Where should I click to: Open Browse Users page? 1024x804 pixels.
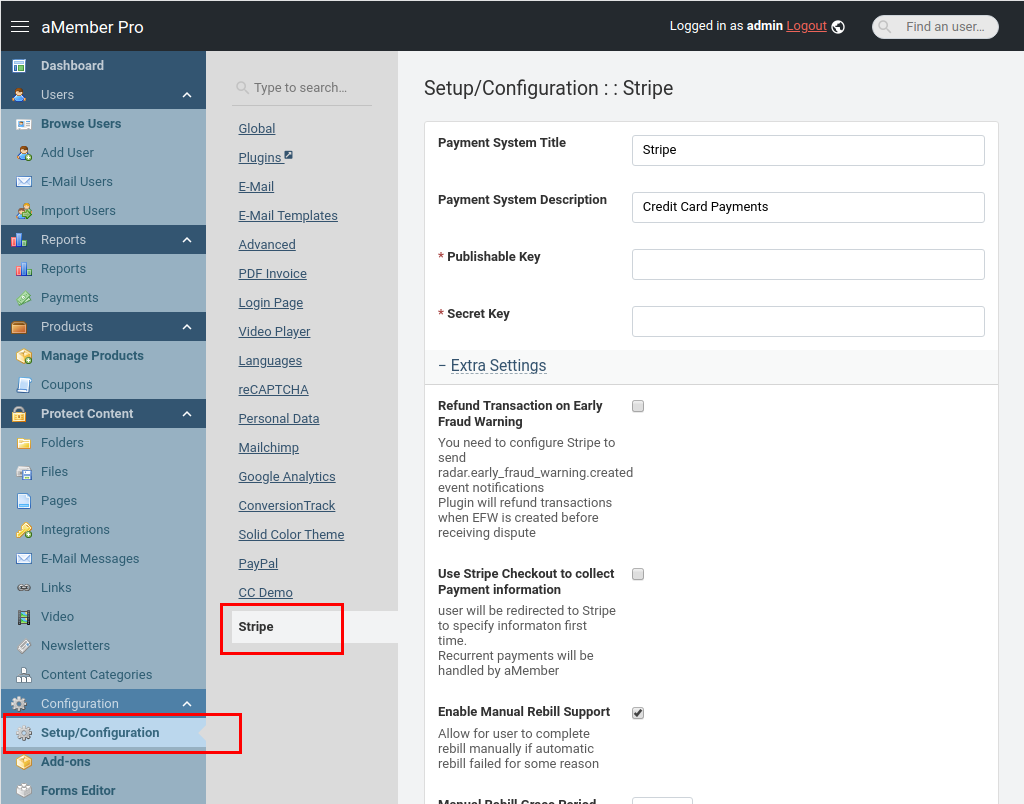[81, 124]
